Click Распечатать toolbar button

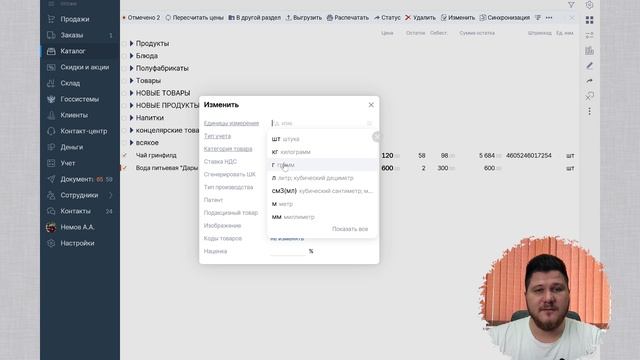[x=348, y=18]
